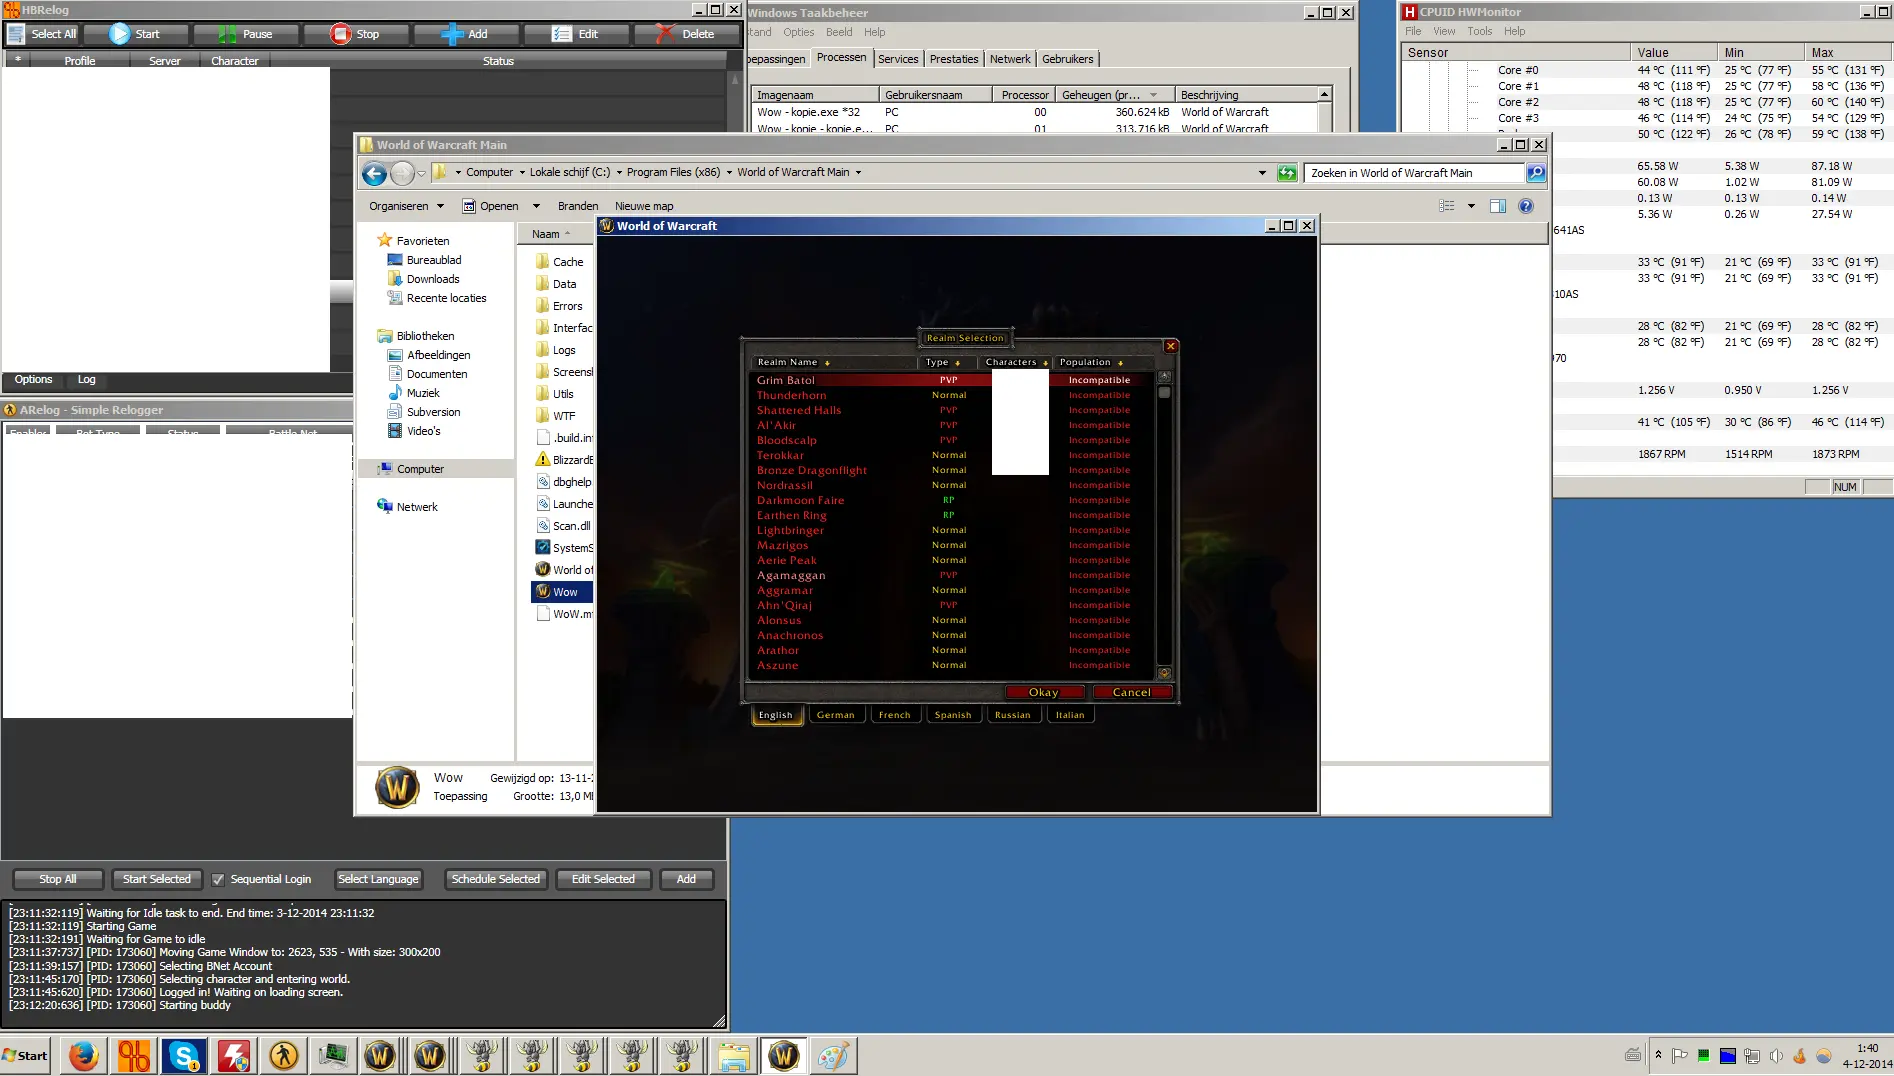Viewport: 1894px width, 1076px height.
Task: Click the Realm list scrollbar down arrow
Action: (x=1164, y=673)
